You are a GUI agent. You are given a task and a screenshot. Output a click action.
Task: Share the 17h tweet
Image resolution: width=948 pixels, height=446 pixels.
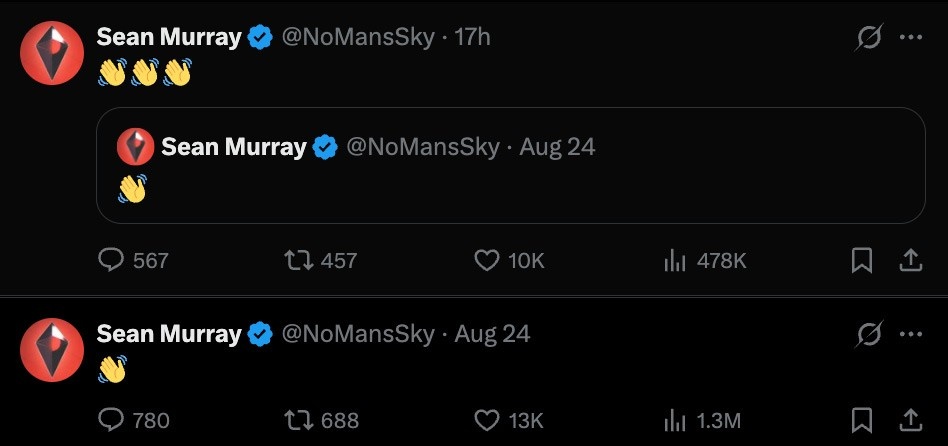910,261
